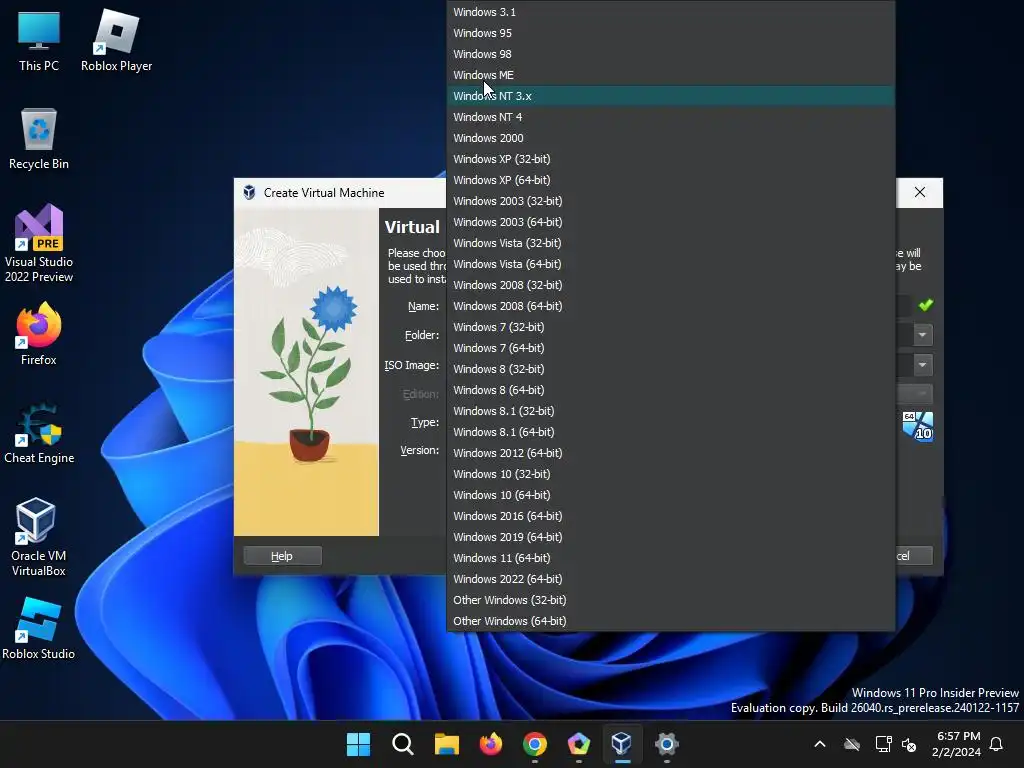The image size is (1024, 768).
Task: Click the network display tray icon
Action: (883, 744)
